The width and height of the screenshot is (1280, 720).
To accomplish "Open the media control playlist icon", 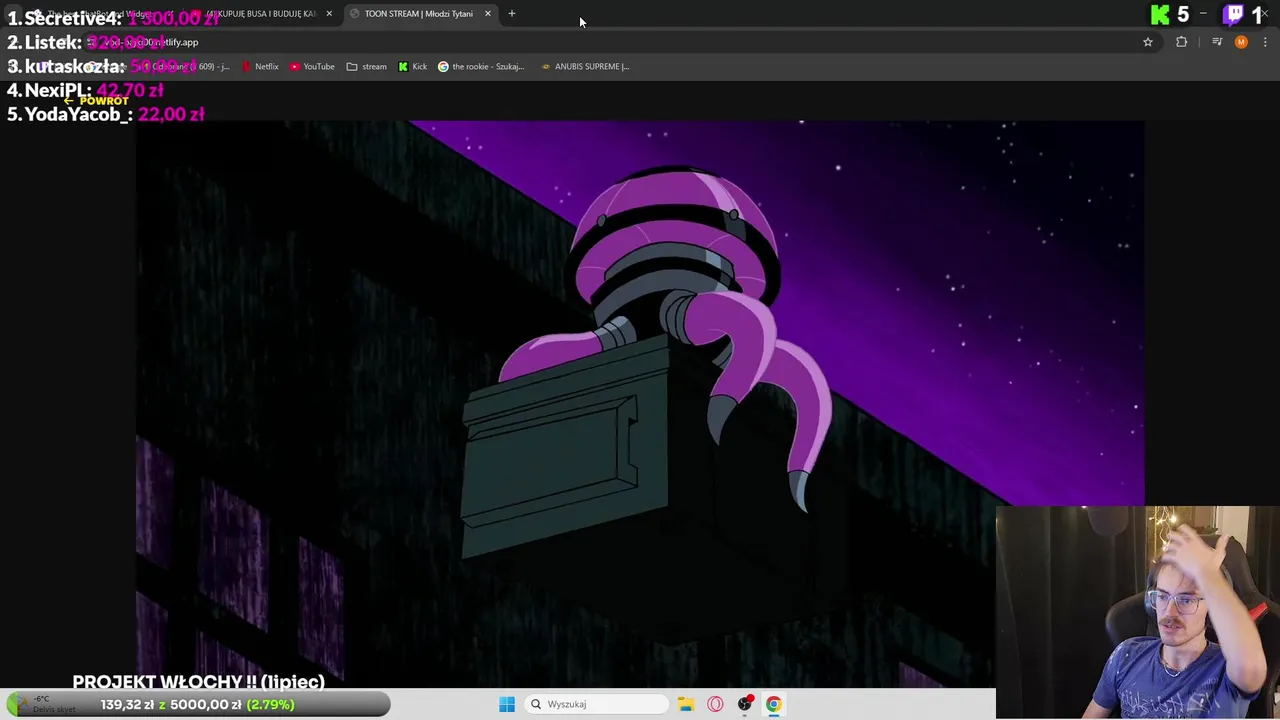I will click(x=1216, y=42).
